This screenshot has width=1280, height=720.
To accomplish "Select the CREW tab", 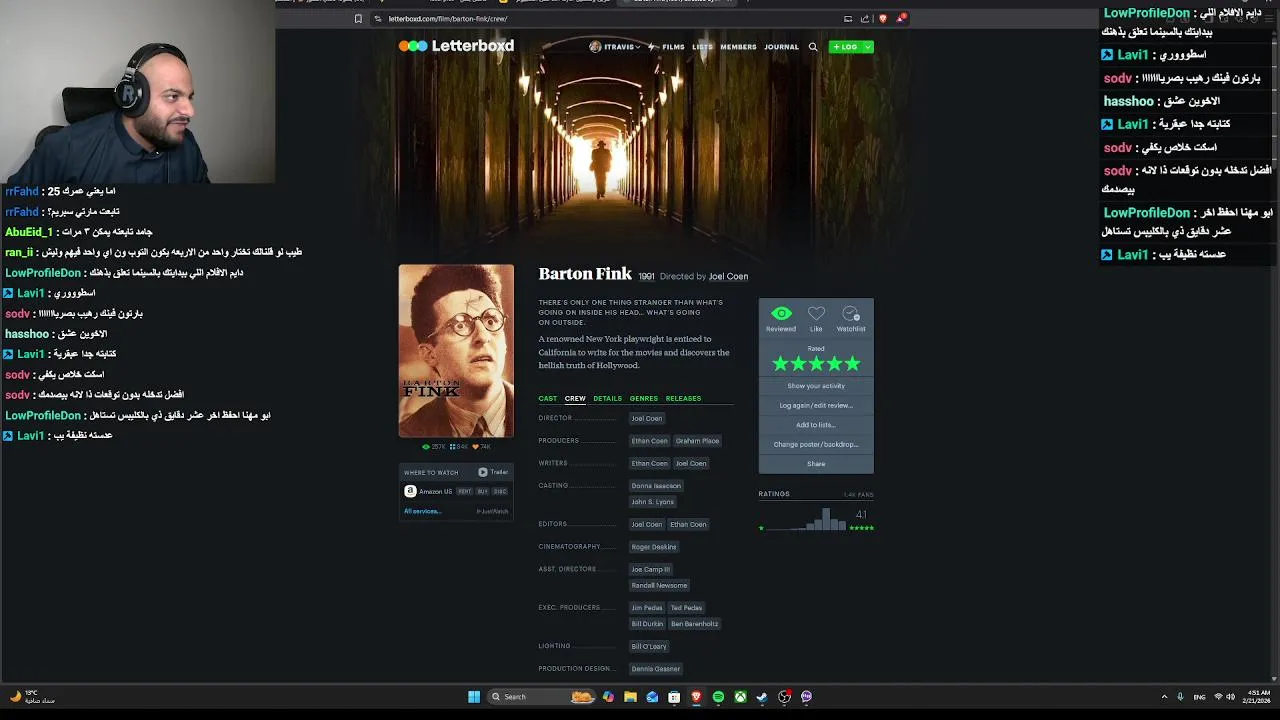I will pyautogui.click(x=575, y=398).
